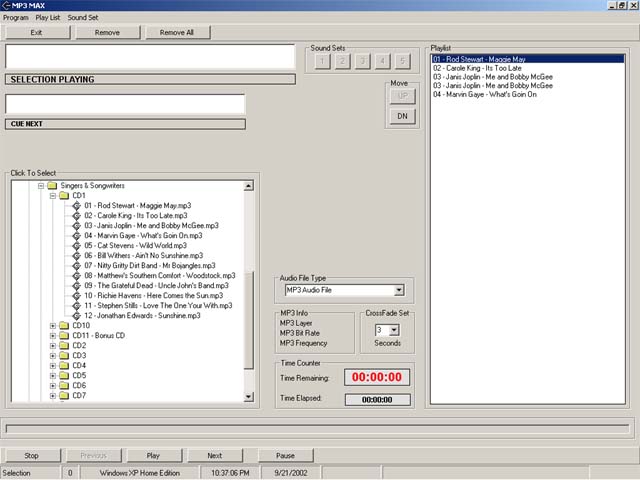Click the CD1 folder icon
640x480 pixels.
click(x=65, y=196)
